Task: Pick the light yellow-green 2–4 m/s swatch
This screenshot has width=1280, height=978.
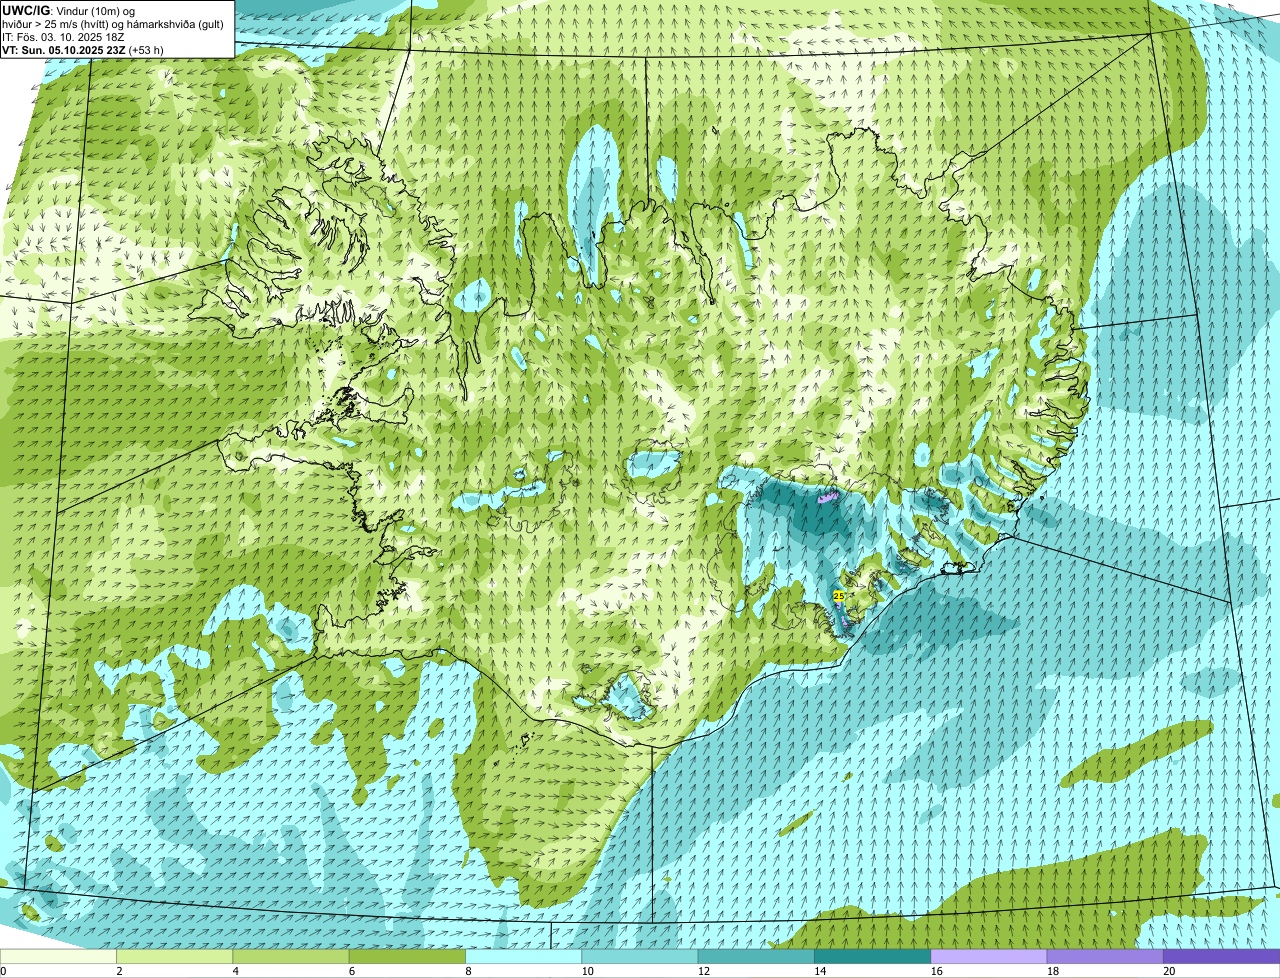Action: pos(174,956)
